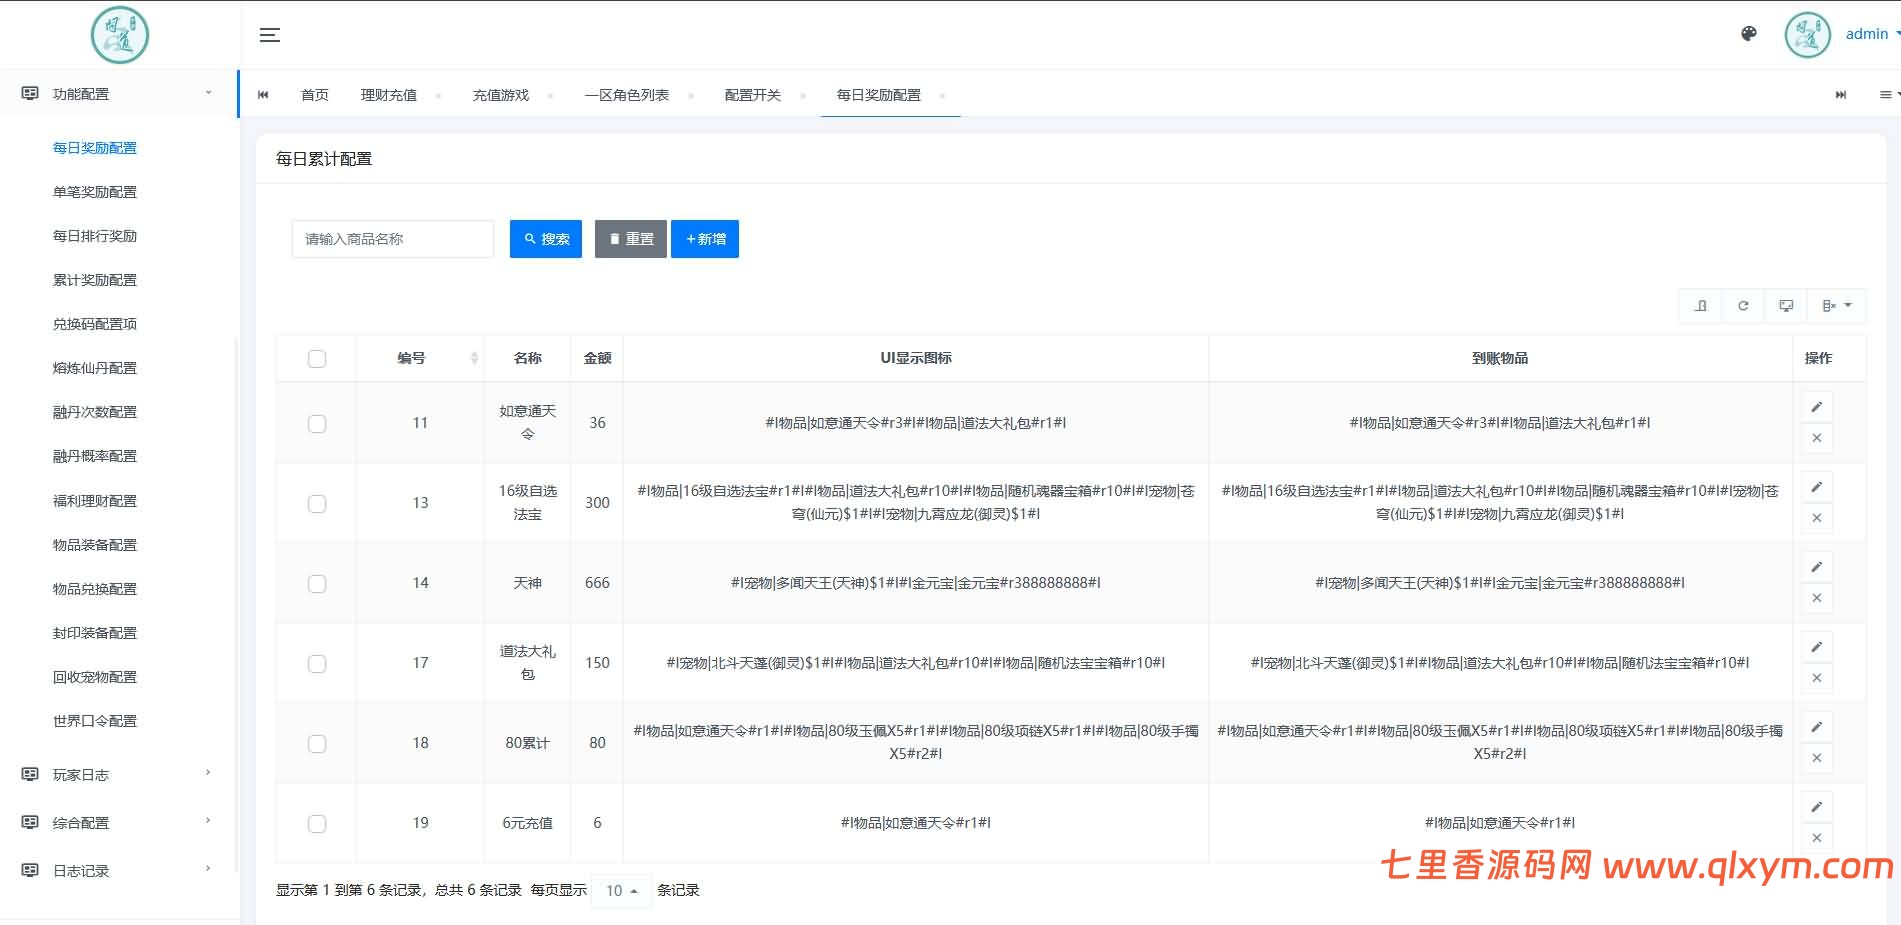Toggle fullscreen view of the table
This screenshot has height=925, width=1901.
[x=1786, y=306]
